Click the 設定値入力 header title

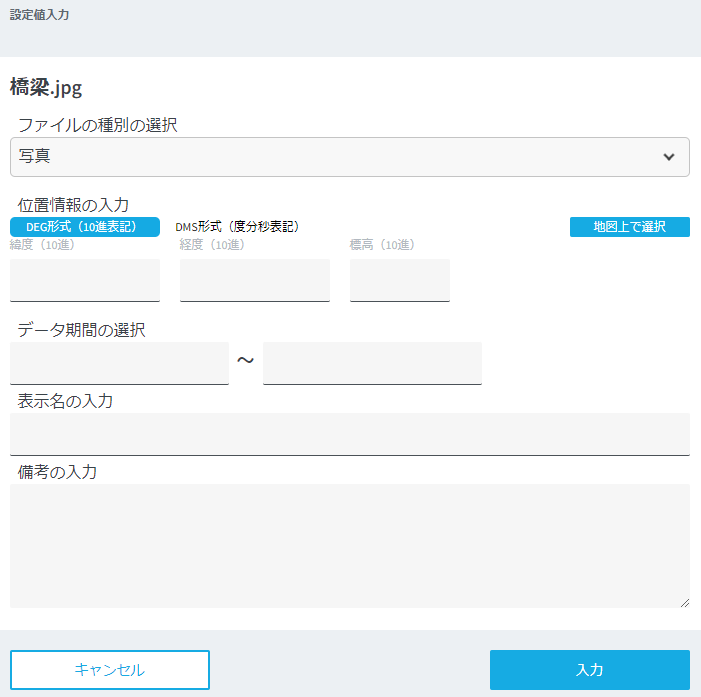click(x=40, y=15)
